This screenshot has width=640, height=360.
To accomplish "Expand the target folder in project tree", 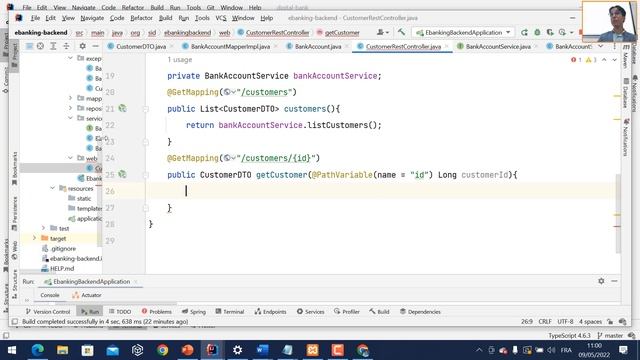I will [34, 238].
